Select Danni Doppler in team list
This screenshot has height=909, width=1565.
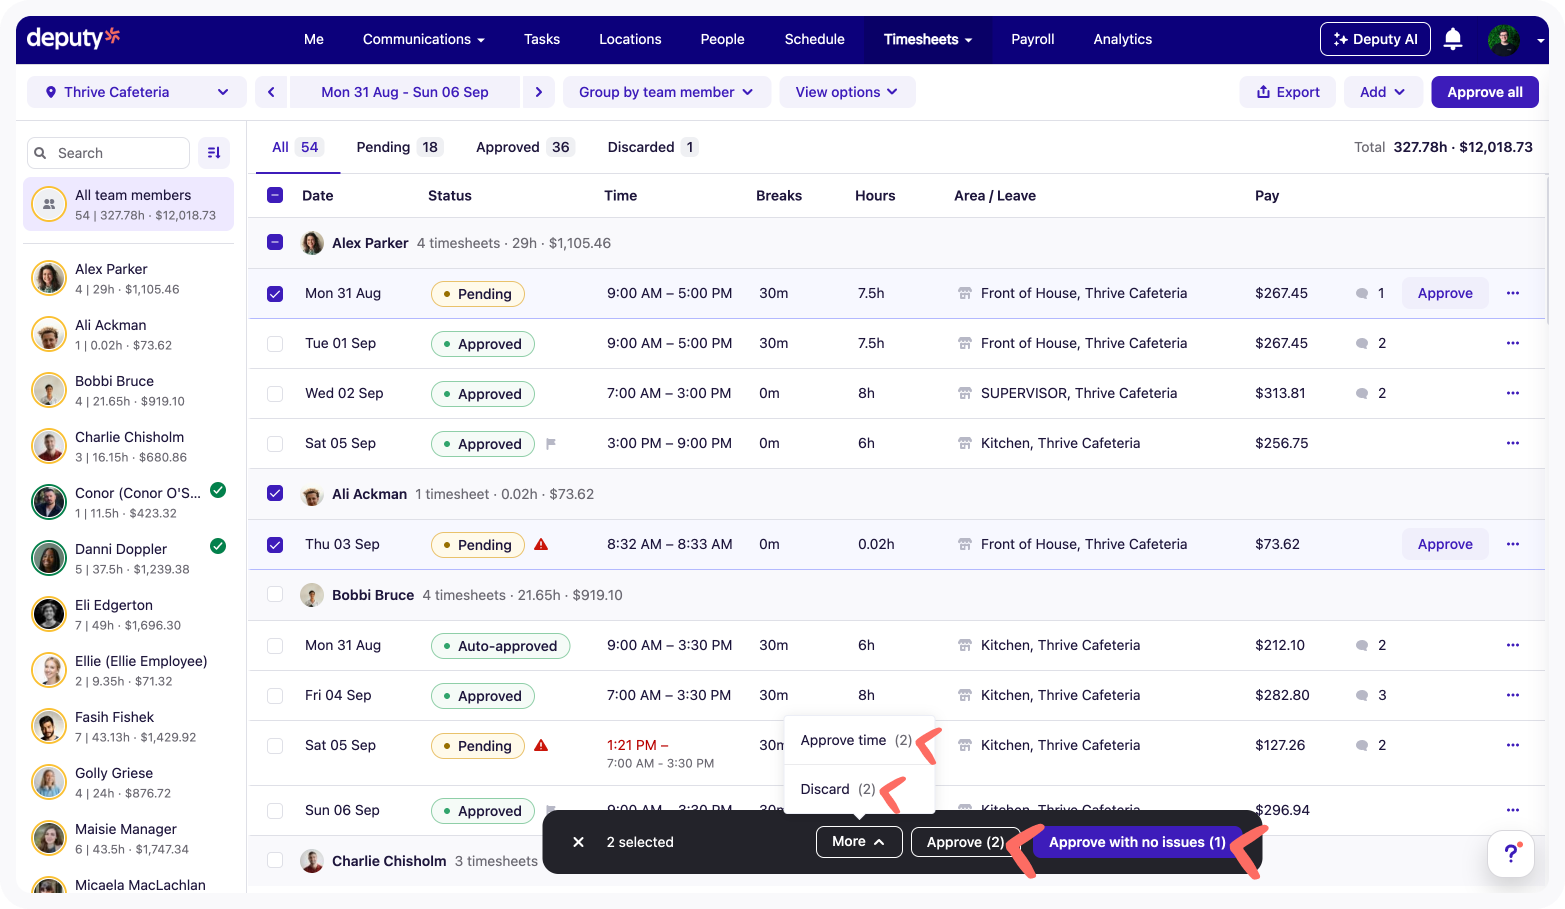coord(130,558)
